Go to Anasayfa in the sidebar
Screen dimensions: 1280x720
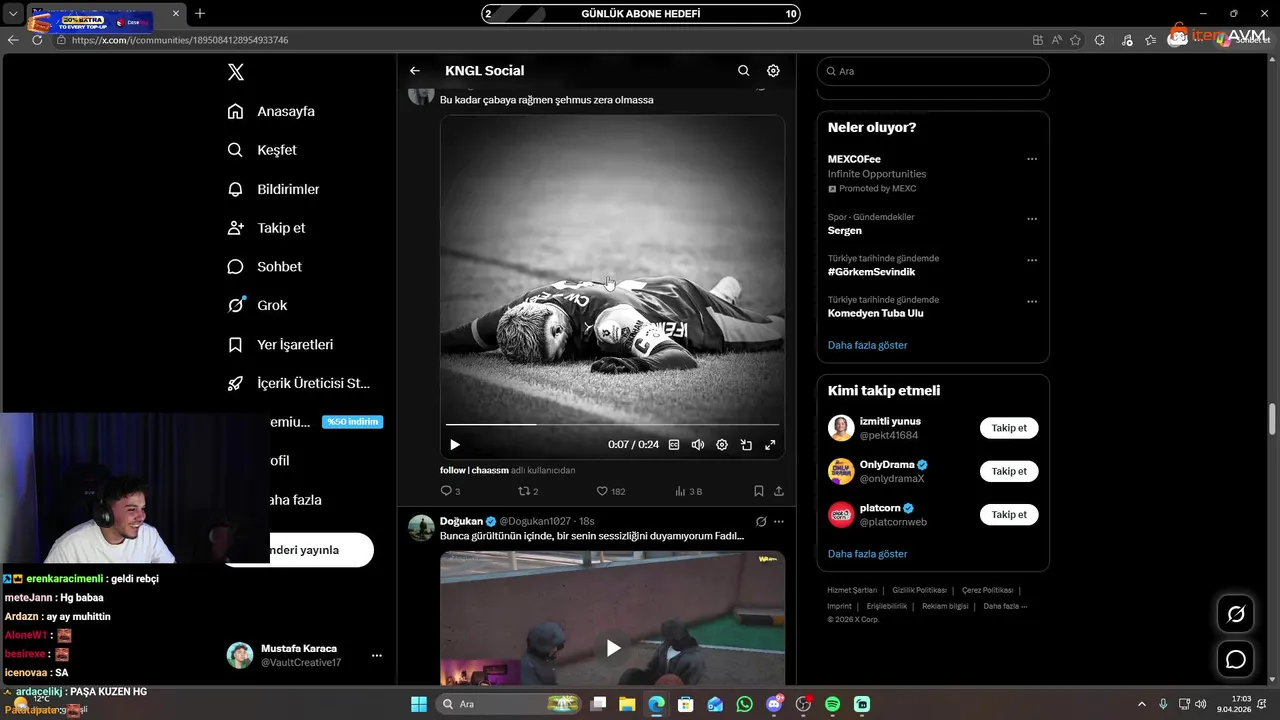[271, 111]
